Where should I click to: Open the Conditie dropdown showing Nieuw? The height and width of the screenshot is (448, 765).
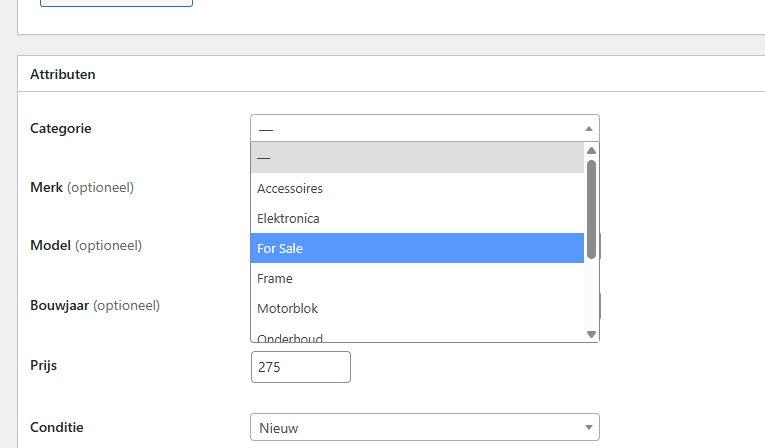[x=424, y=427]
